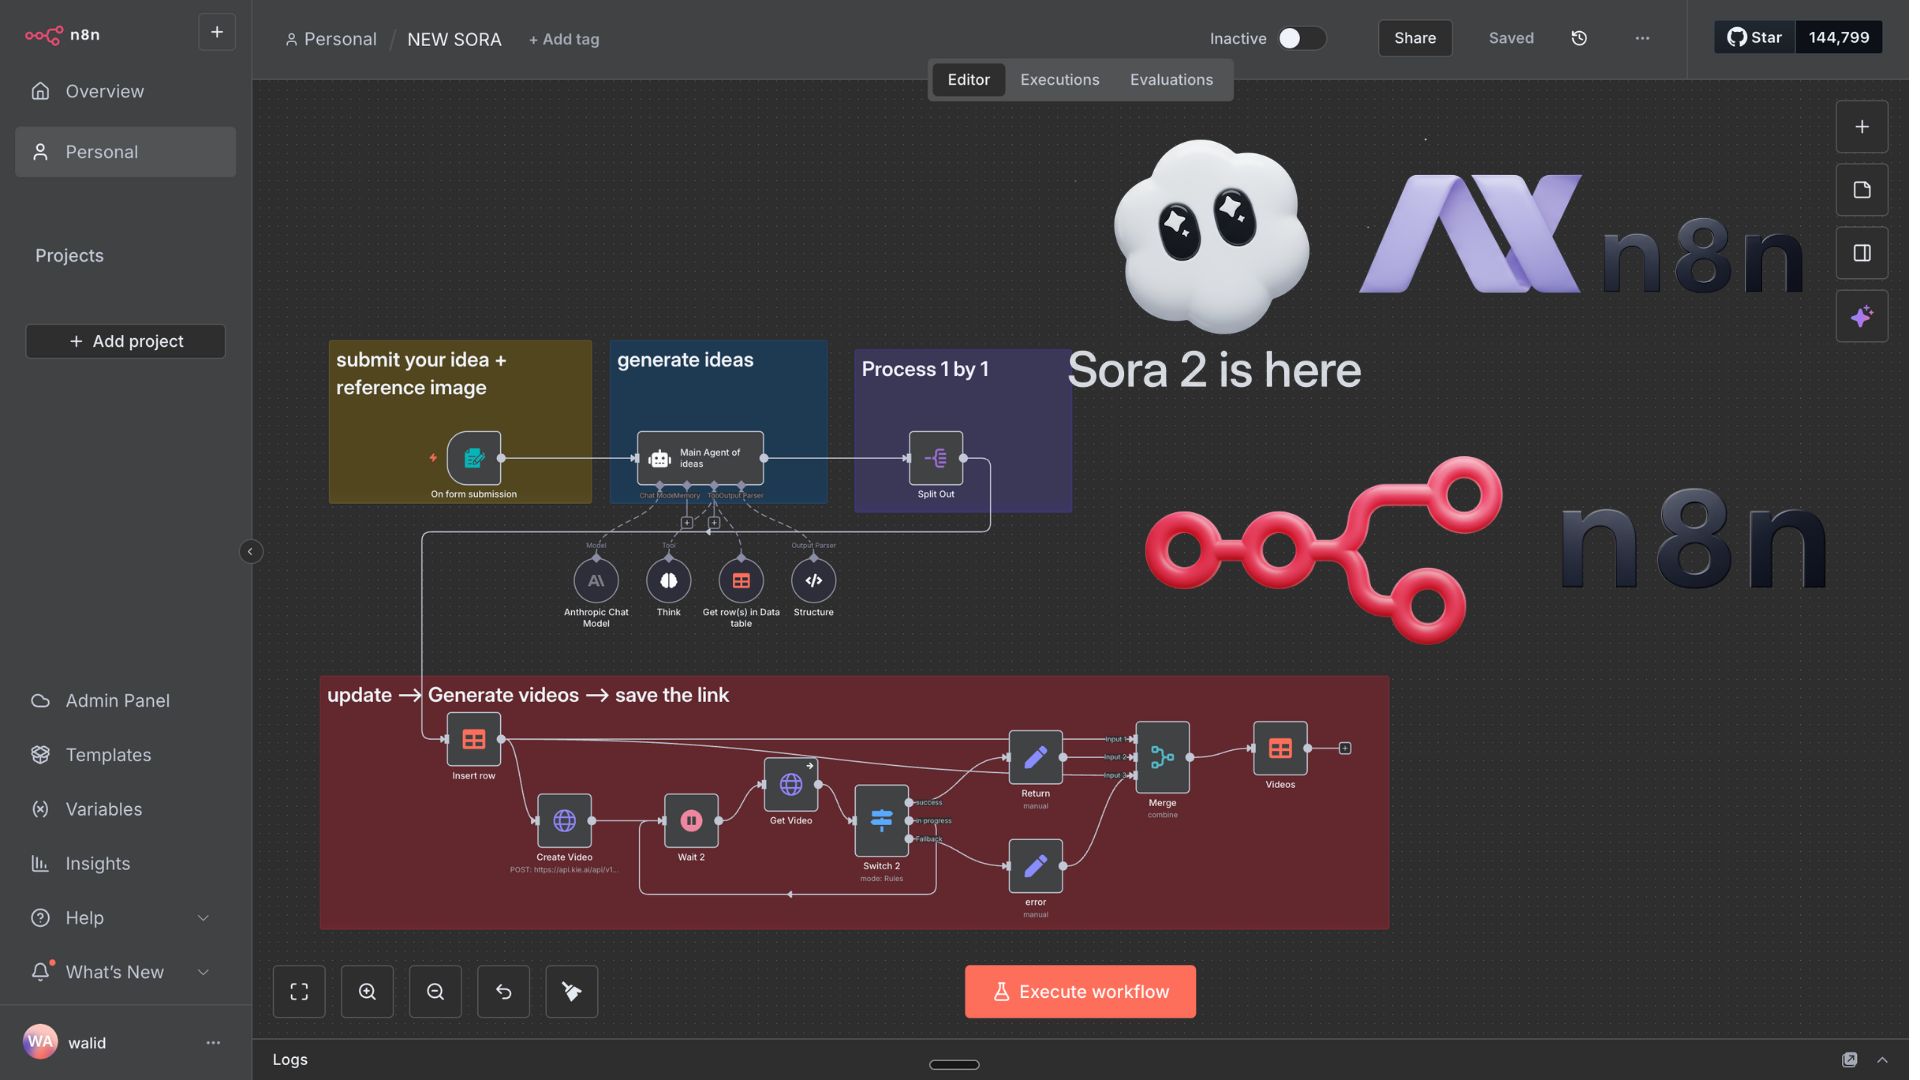This screenshot has width=1920, height=1080.
Task: Select the Personal sidebar item
Action: pos(125,152)
